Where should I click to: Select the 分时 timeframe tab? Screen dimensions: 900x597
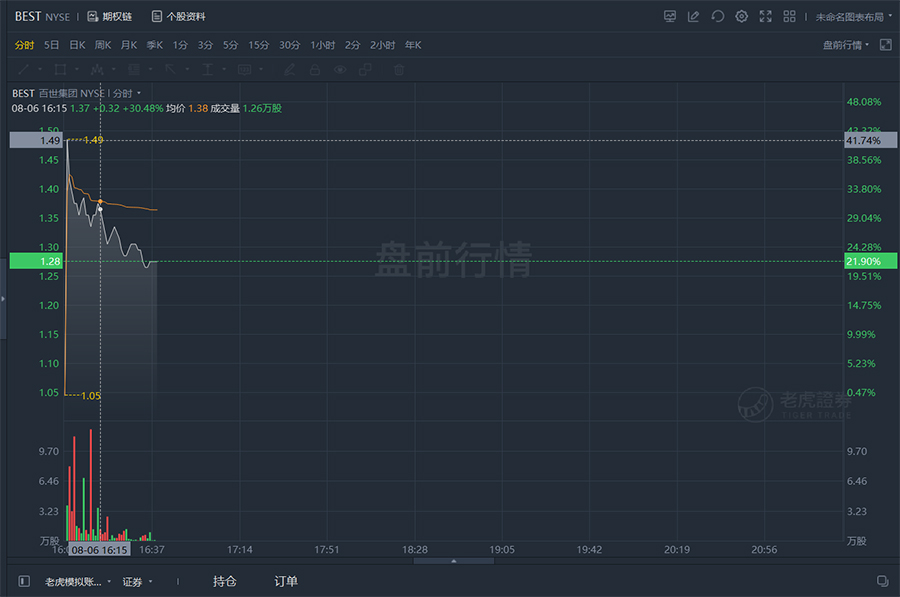[x=24, y=45]
